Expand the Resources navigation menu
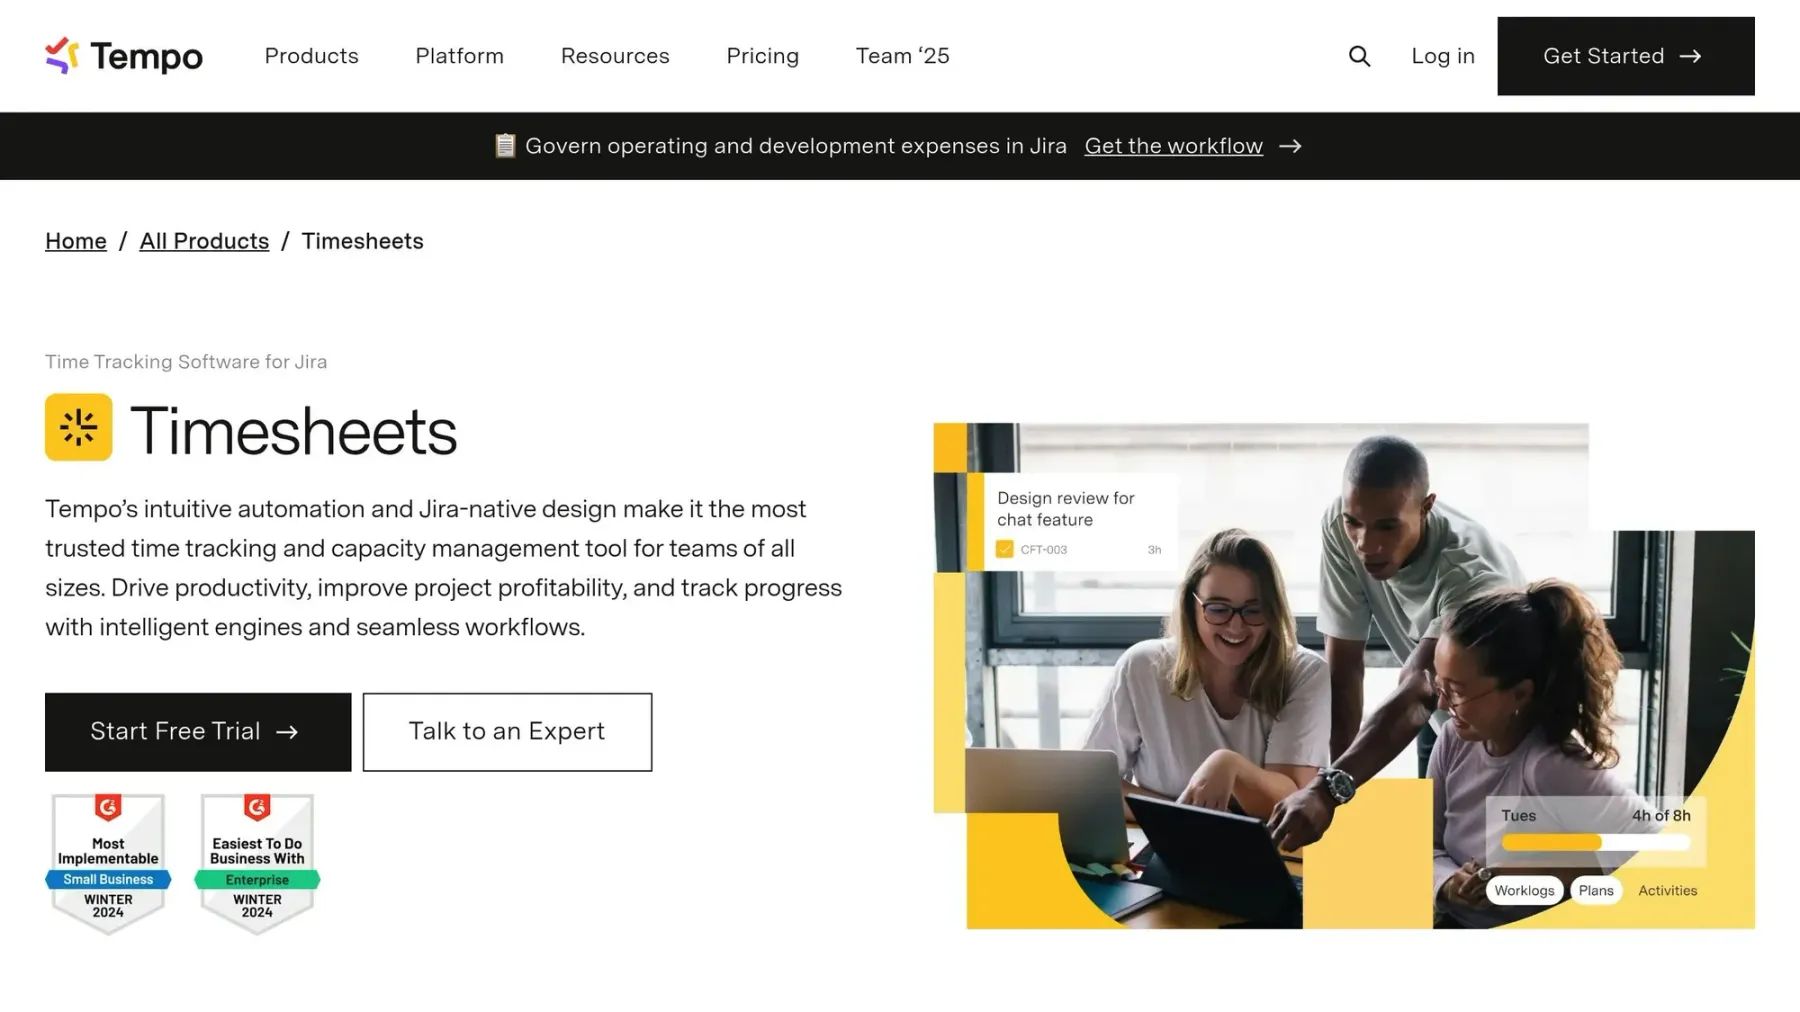This screenshot has height=1012, width=1800. 615,56
